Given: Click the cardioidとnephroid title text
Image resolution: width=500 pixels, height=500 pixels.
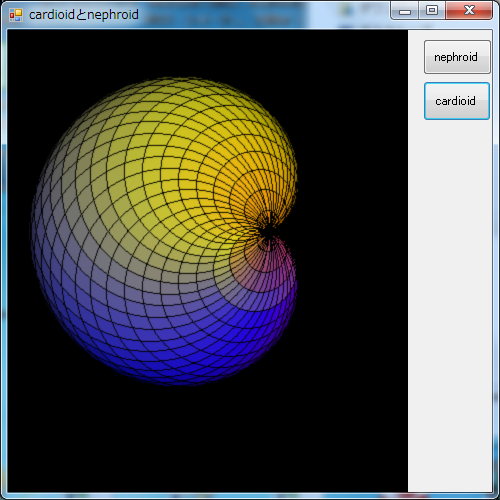Looking at the screenshot, I should pyautogui.click(x=84, y=15).
